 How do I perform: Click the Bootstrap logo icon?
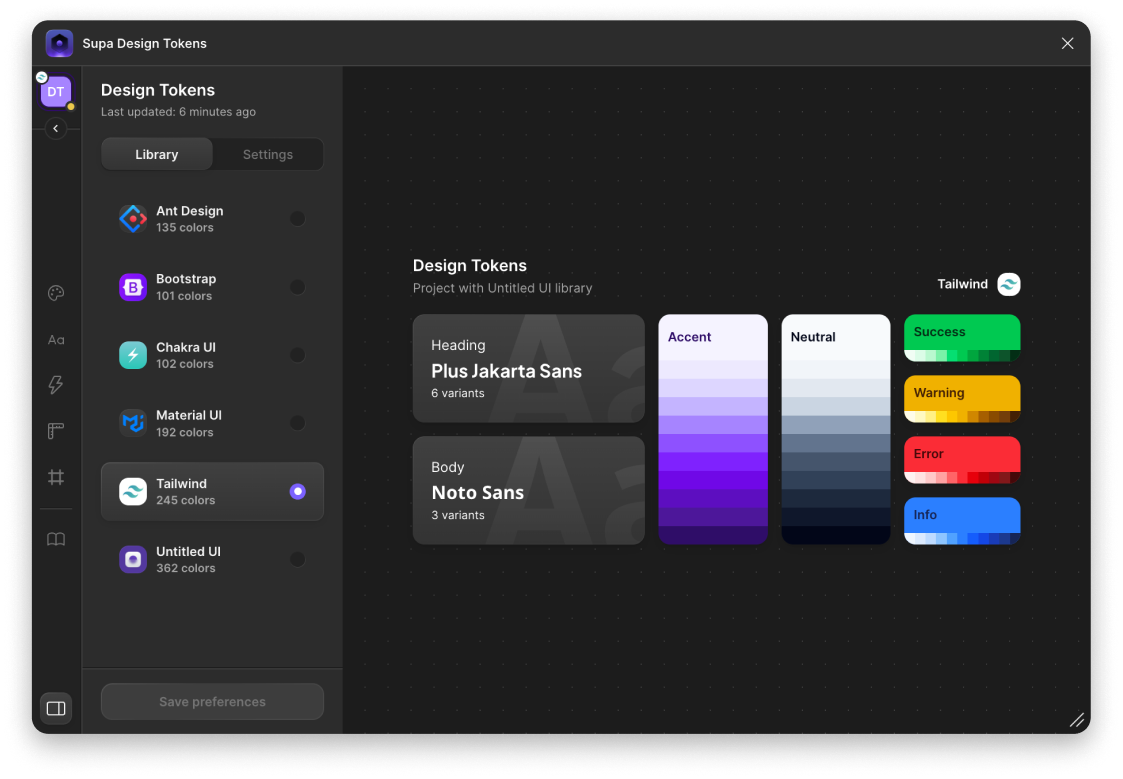(132, 287)
